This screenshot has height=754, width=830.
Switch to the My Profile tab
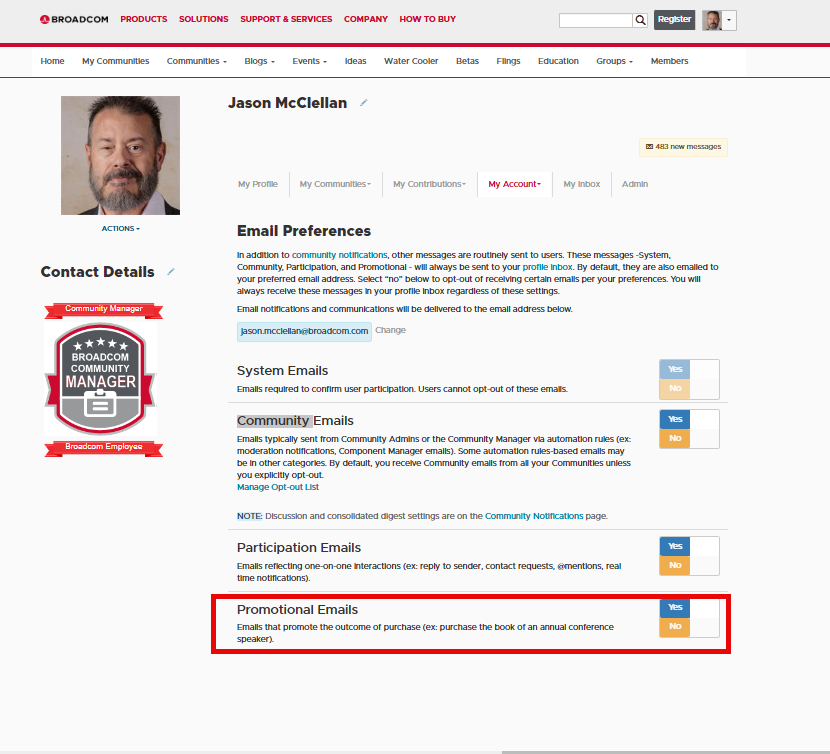point(258,184)
